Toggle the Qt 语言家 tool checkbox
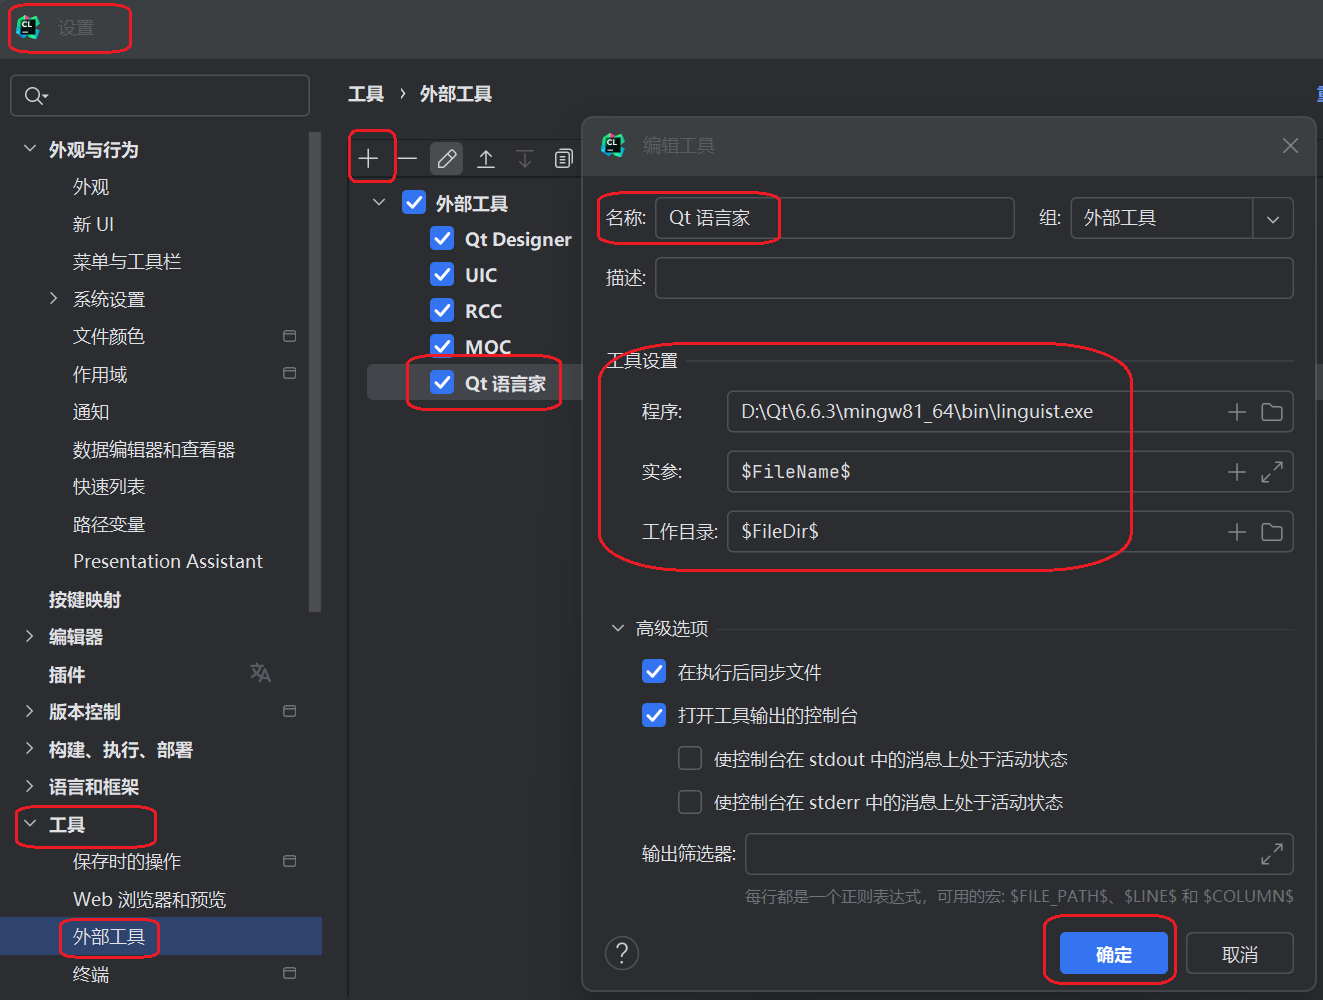The width and height of the screenshot is (1323, 1000). point(442,382)
